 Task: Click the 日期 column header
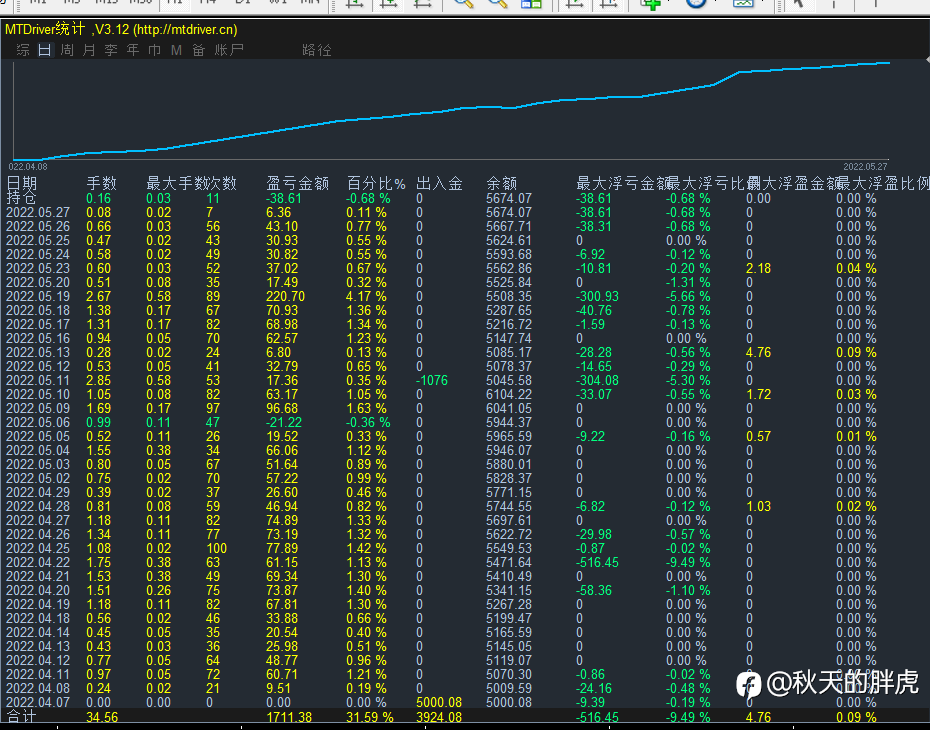tap(22, 183)
